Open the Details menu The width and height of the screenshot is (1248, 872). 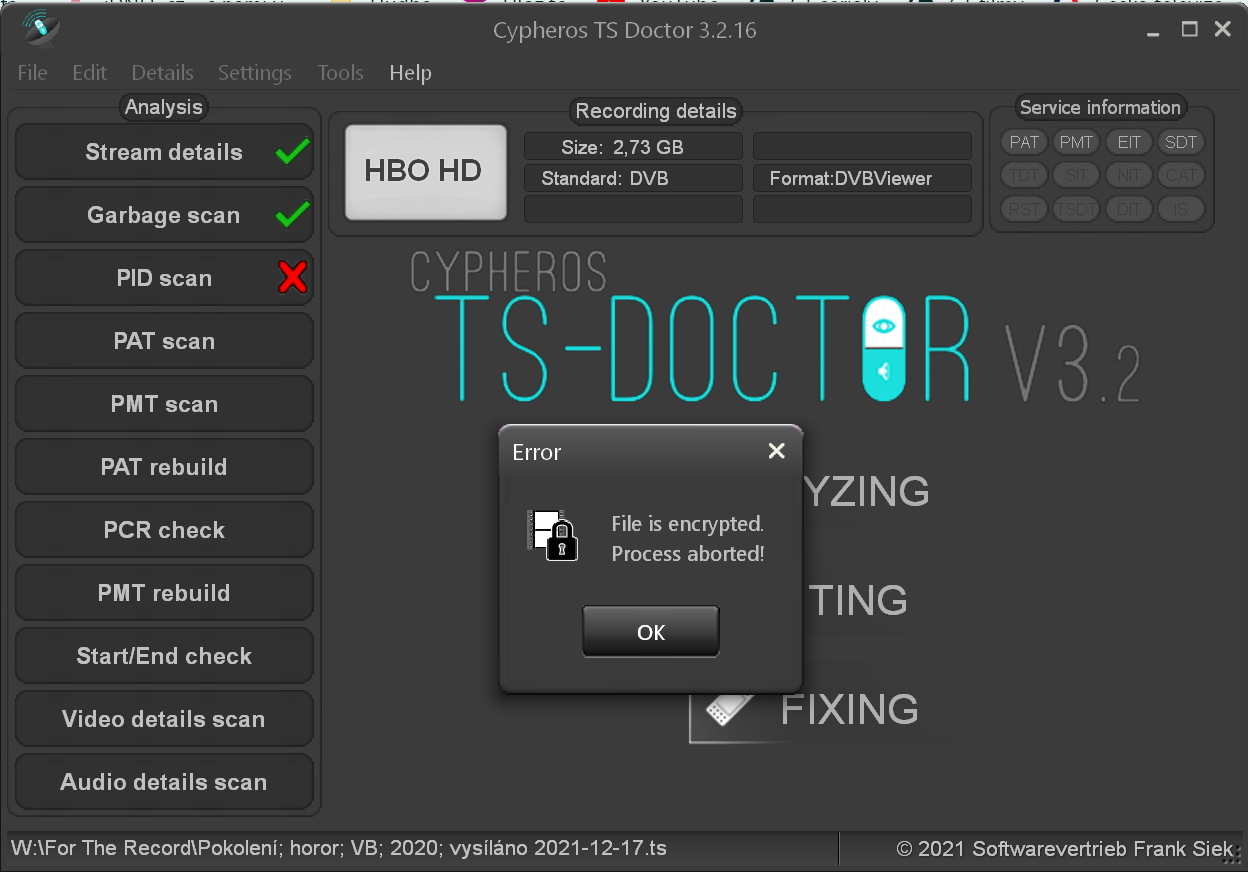(x=163, y=73)
